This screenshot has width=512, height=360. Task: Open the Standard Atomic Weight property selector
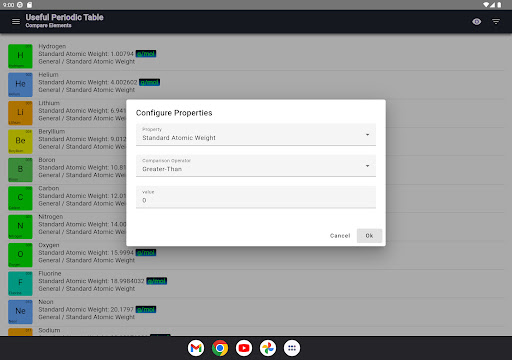coord(256,134)
